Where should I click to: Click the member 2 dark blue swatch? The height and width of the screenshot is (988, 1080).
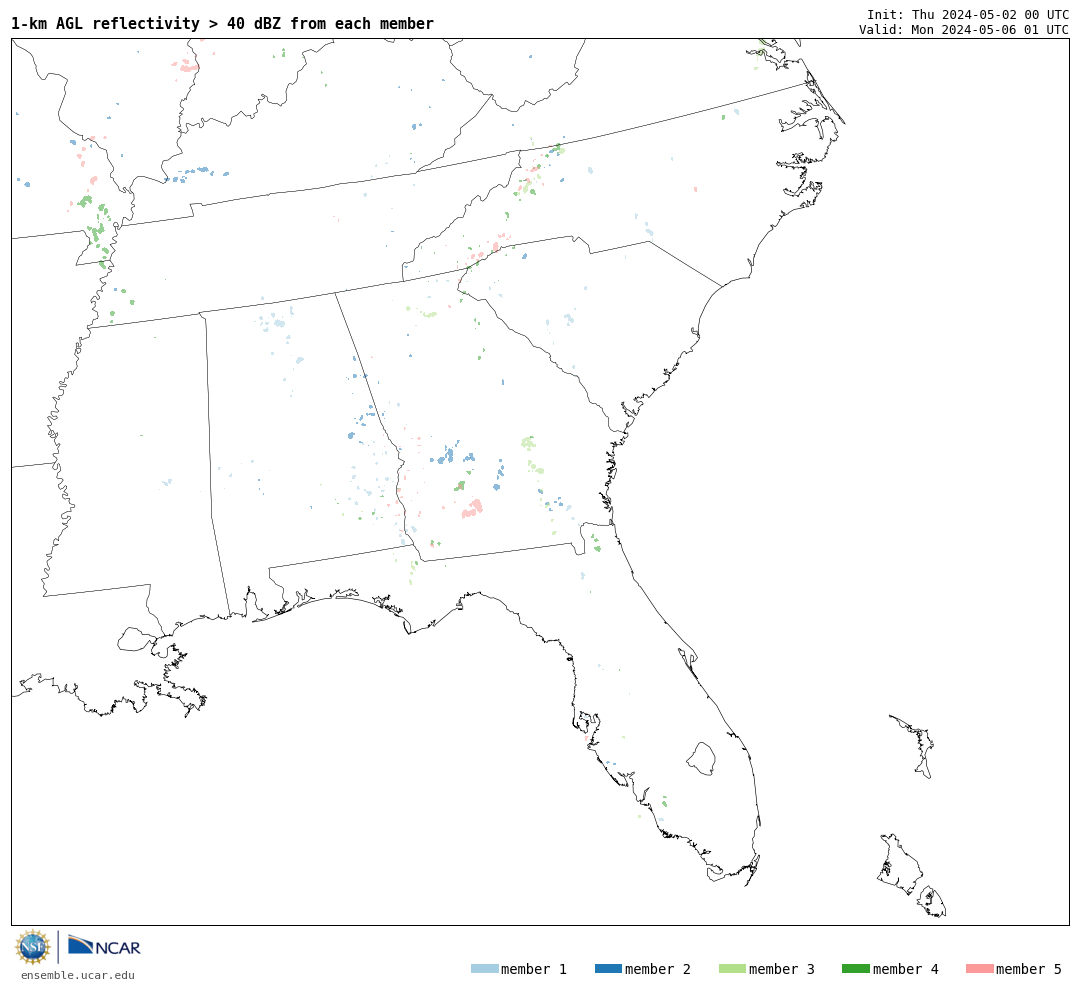[x=608, y=969]
